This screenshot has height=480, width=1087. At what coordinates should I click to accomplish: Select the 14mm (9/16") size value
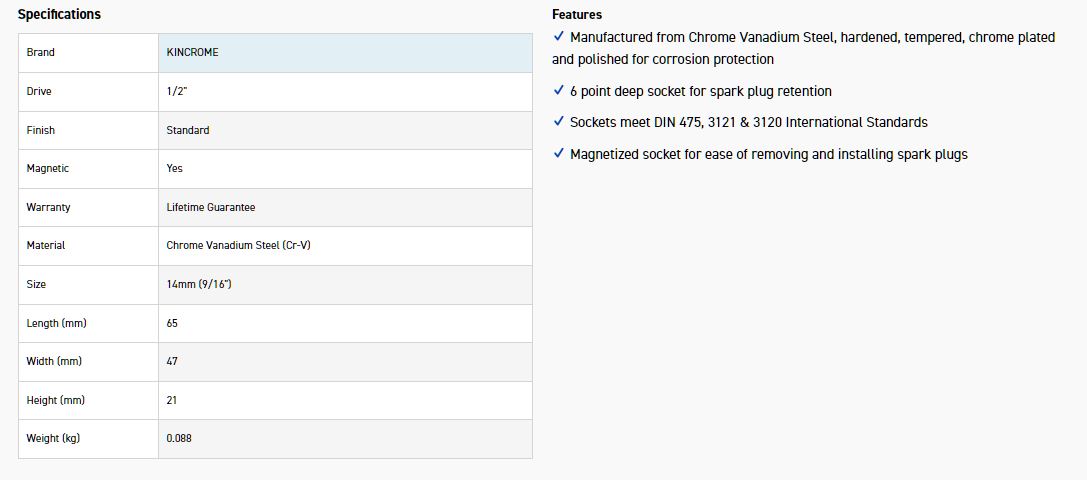(199, 284)
